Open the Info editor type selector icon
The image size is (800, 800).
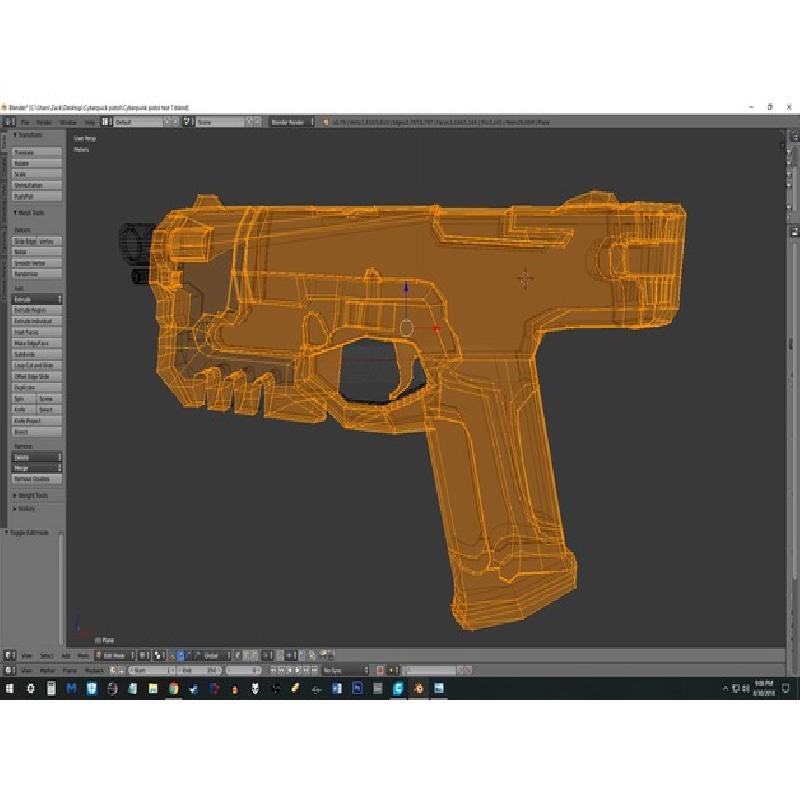pyautogui.click(x=9, y=122)
